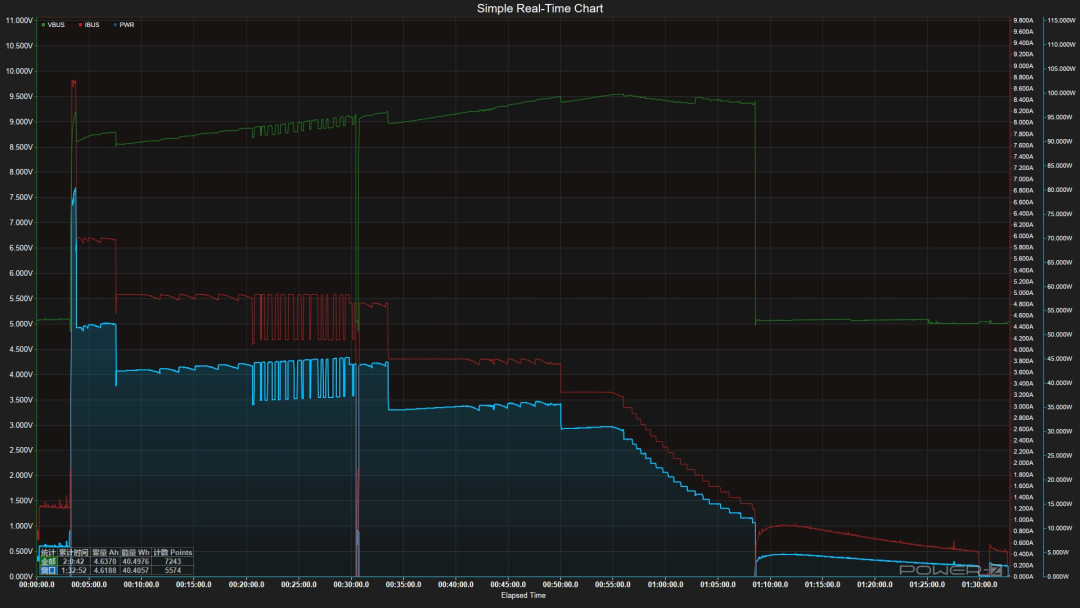The image size is (1080, 608).
Task: Click the 01:30:00.0 time axis label
Action: click(979, 585)
